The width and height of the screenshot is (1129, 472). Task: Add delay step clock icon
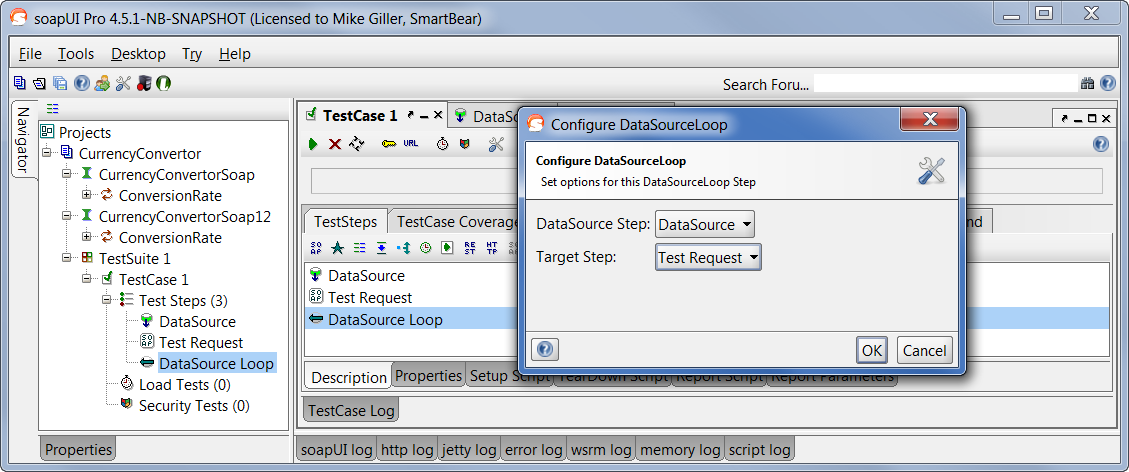click(x=426, y=248)
